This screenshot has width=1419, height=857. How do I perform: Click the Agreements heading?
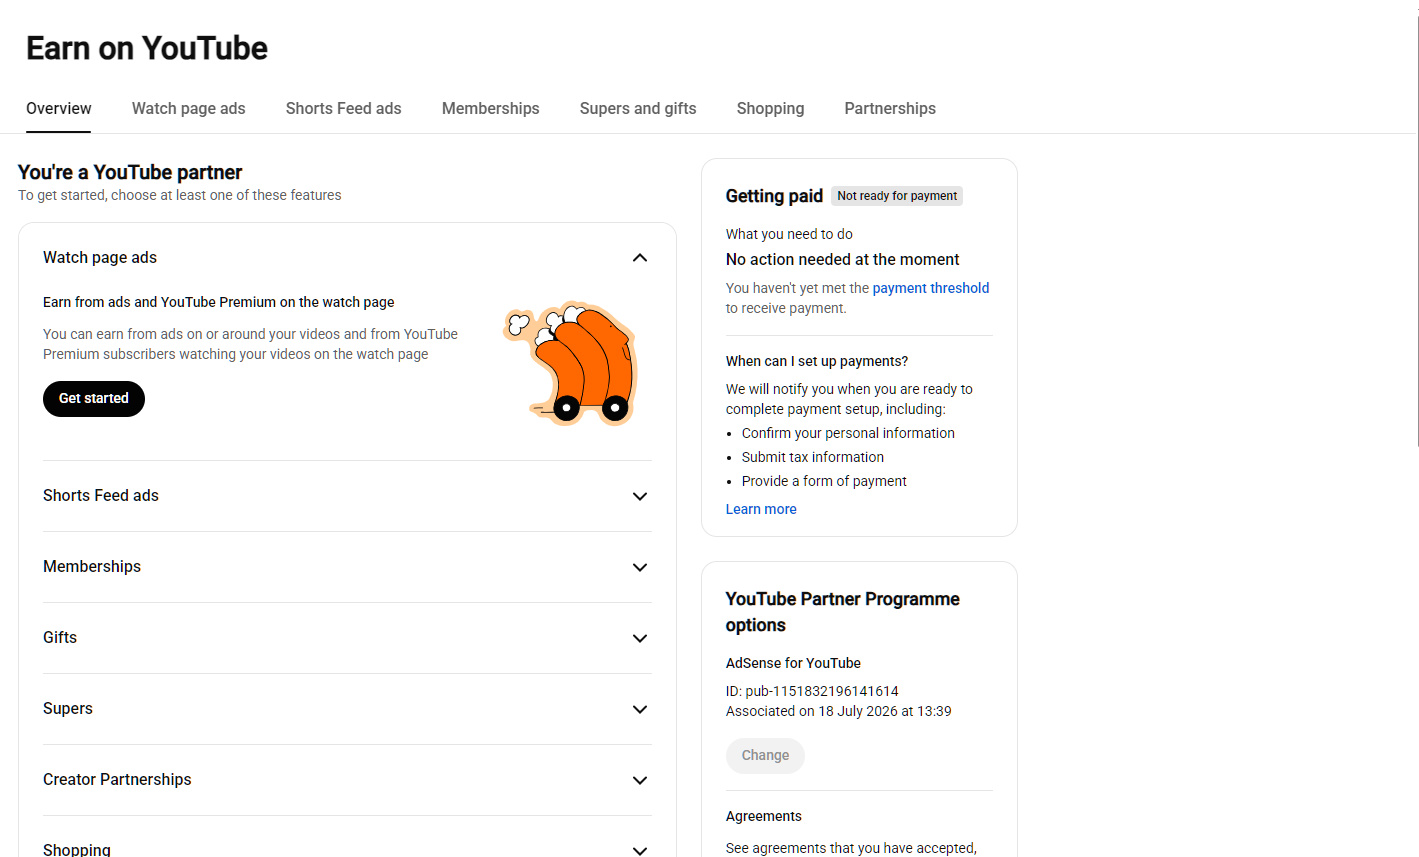coord(764,816)
